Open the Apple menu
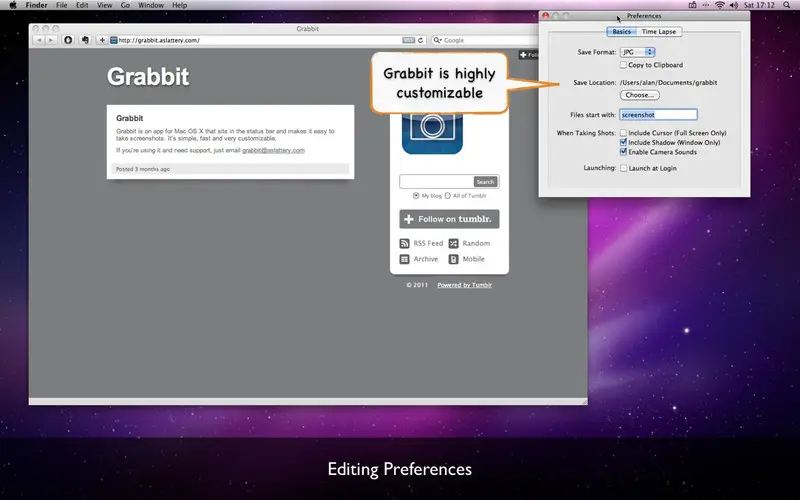 point(13,5)
